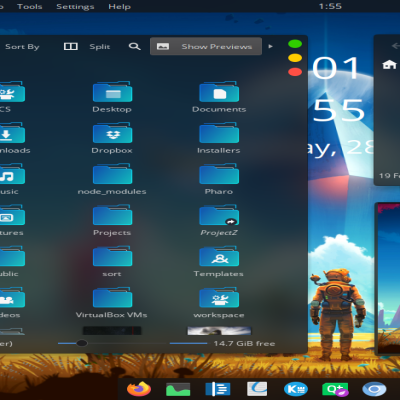Toggle the Show Previews button
Image resolution: width=400 pixels, height=400 pixels.
click(206, 46)
